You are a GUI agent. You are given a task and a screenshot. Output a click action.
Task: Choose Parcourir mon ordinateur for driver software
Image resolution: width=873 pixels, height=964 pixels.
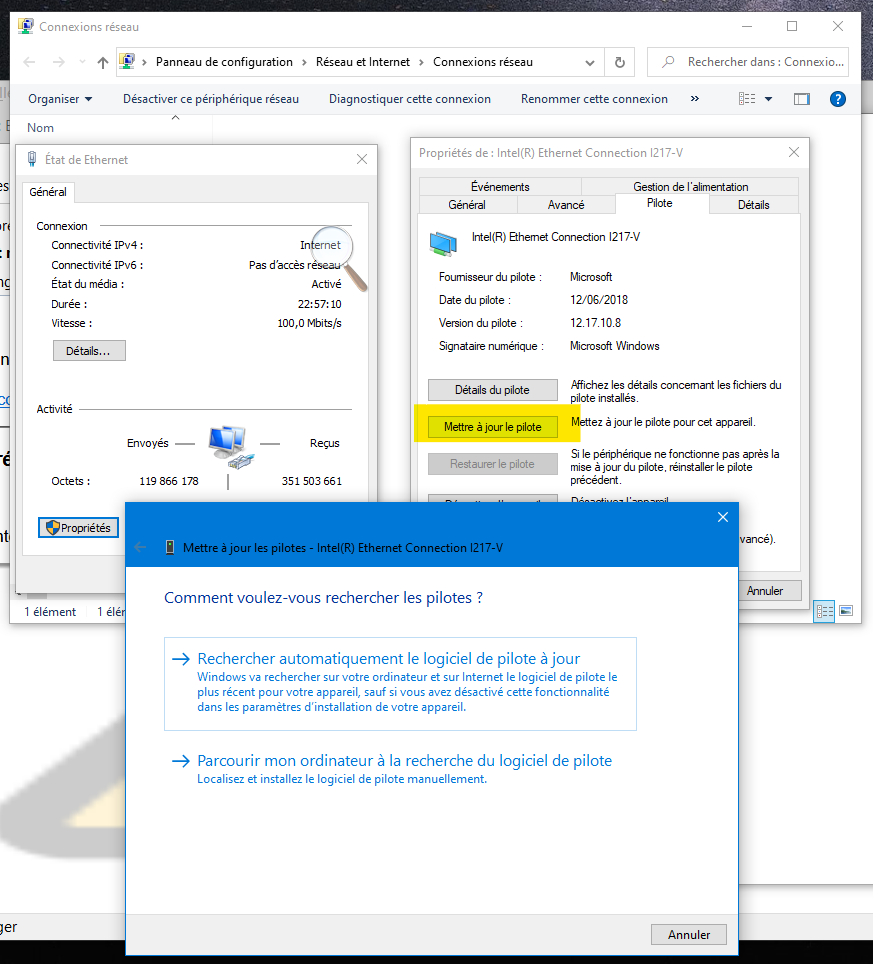[x=404, y=761]
